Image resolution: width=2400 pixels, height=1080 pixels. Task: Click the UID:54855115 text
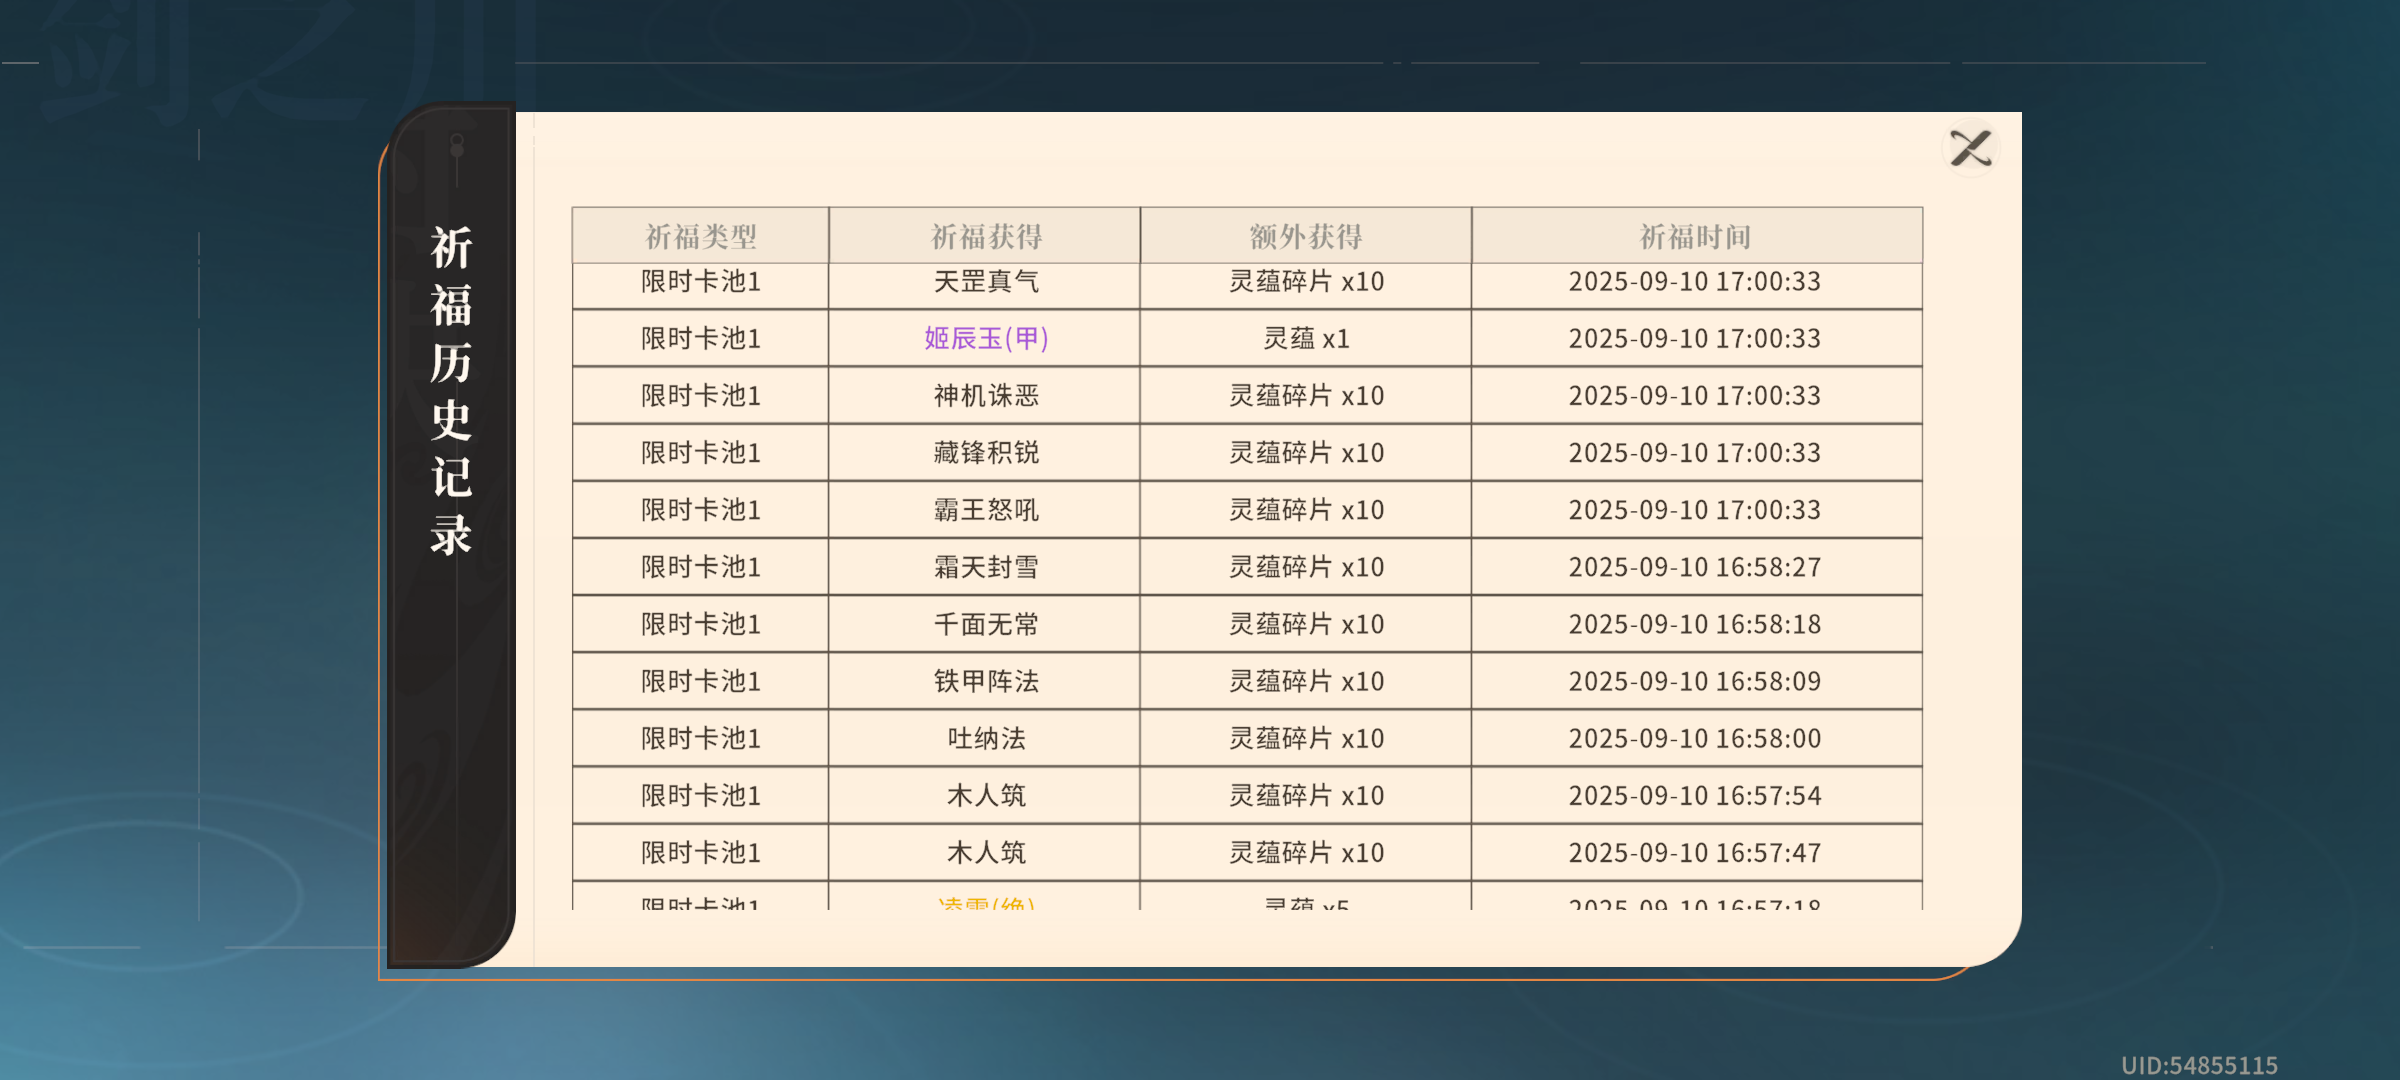[2199, 1065]
